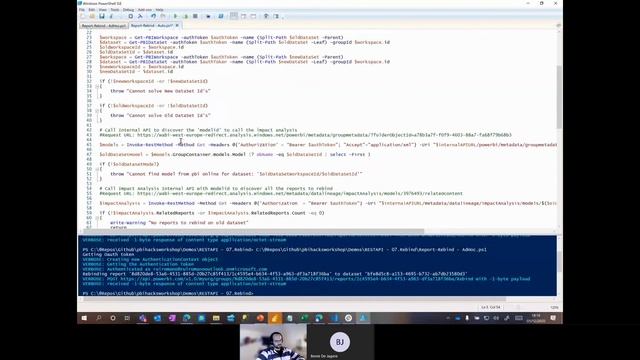Viewport: 640px width, 360px height.
Task: Undo the last edit with the toolbar arrow
Action: pyautogui.click(x=153, y=16)
